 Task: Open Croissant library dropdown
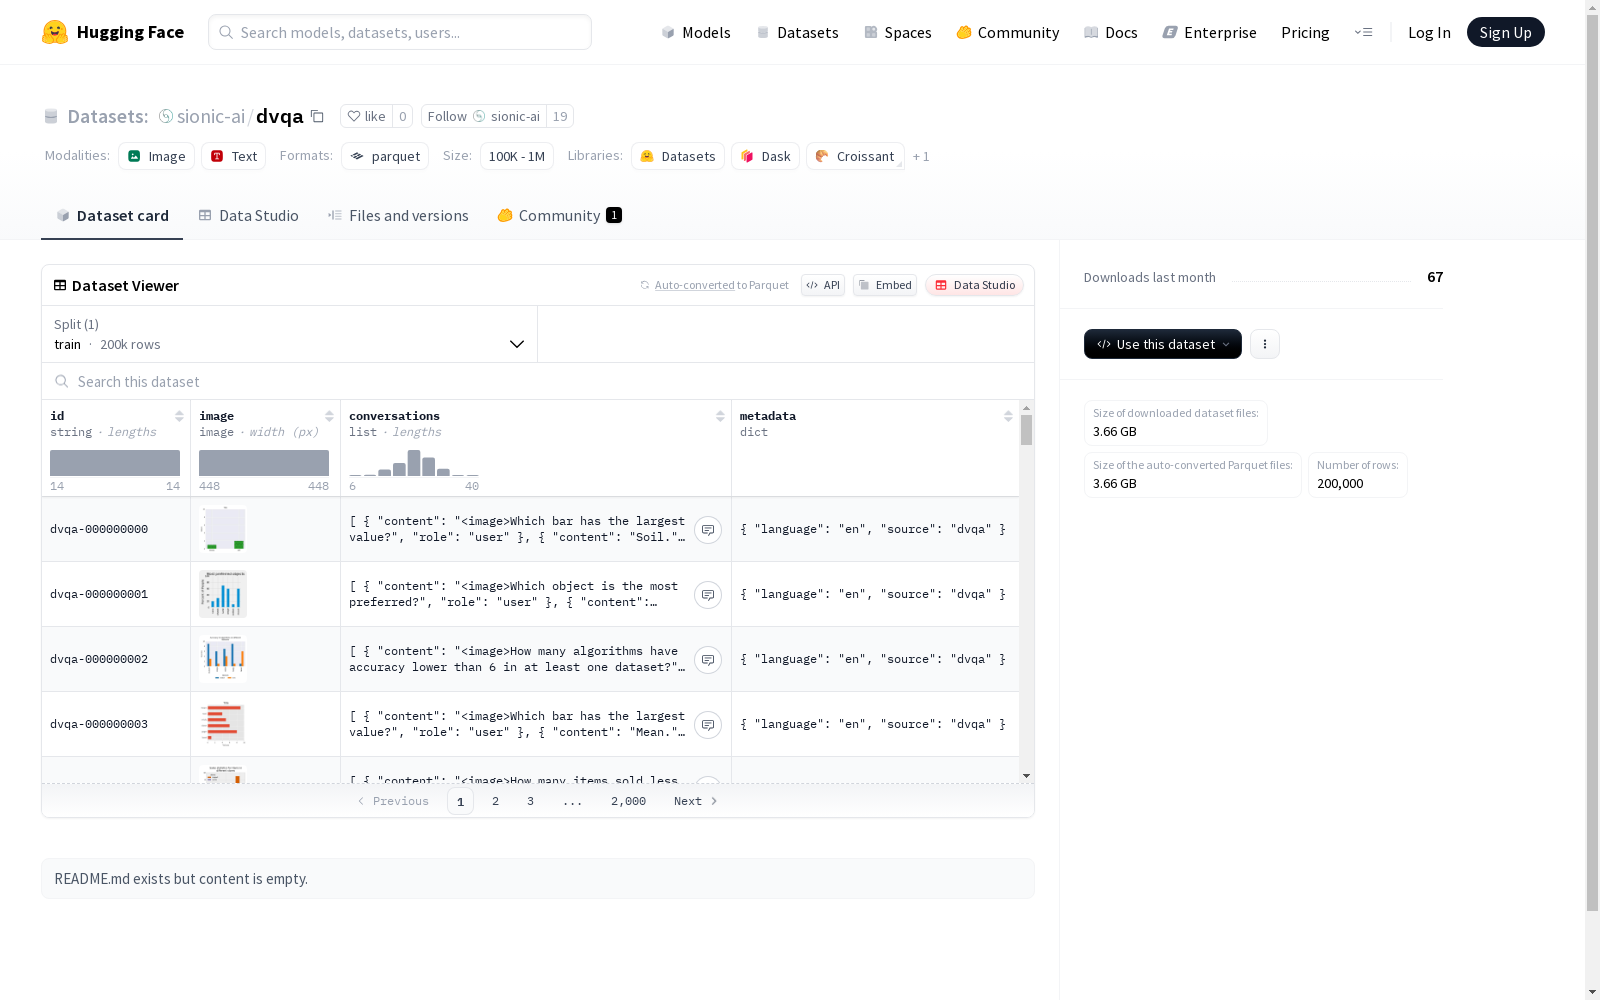[x=855, y=156]
